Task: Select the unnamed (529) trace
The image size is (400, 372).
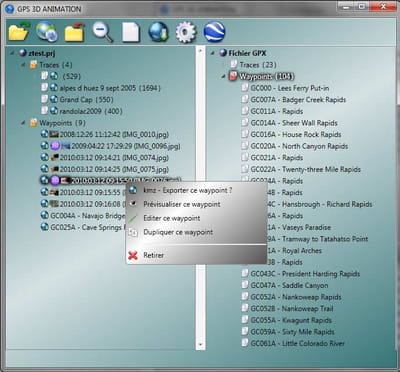Action: (72, 76)
